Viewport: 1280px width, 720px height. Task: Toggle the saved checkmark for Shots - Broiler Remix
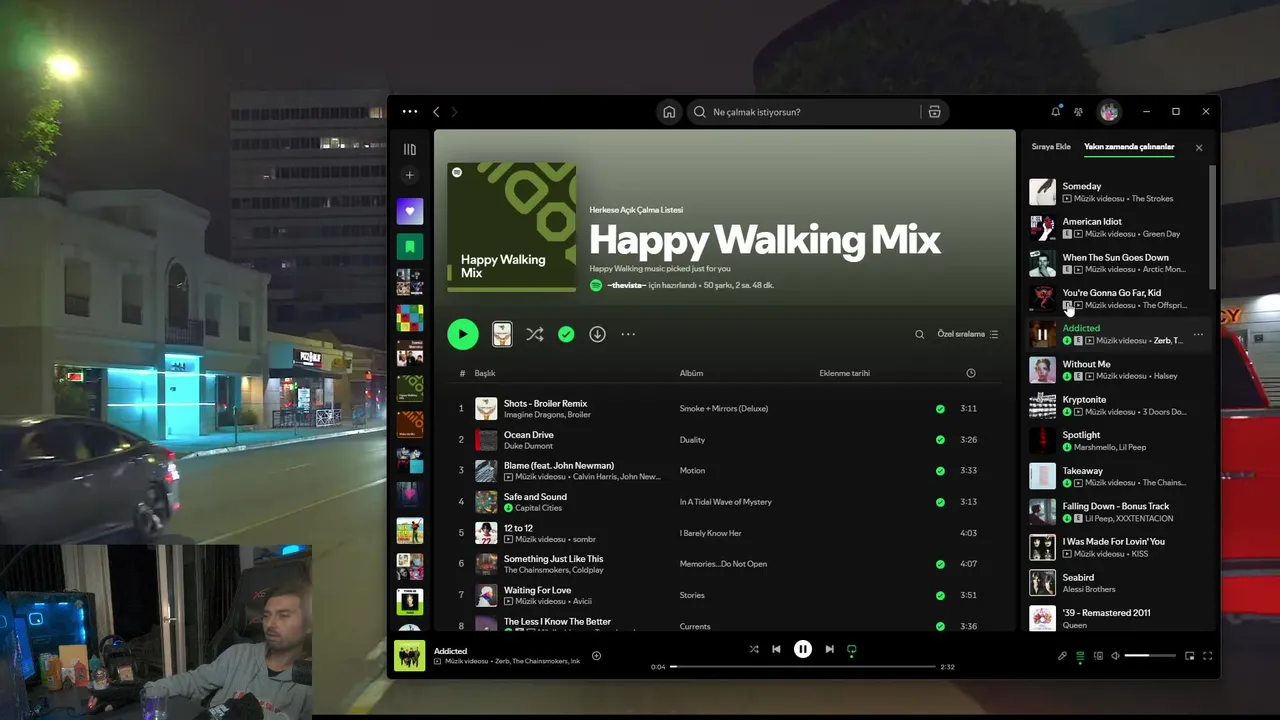[940, 408]
